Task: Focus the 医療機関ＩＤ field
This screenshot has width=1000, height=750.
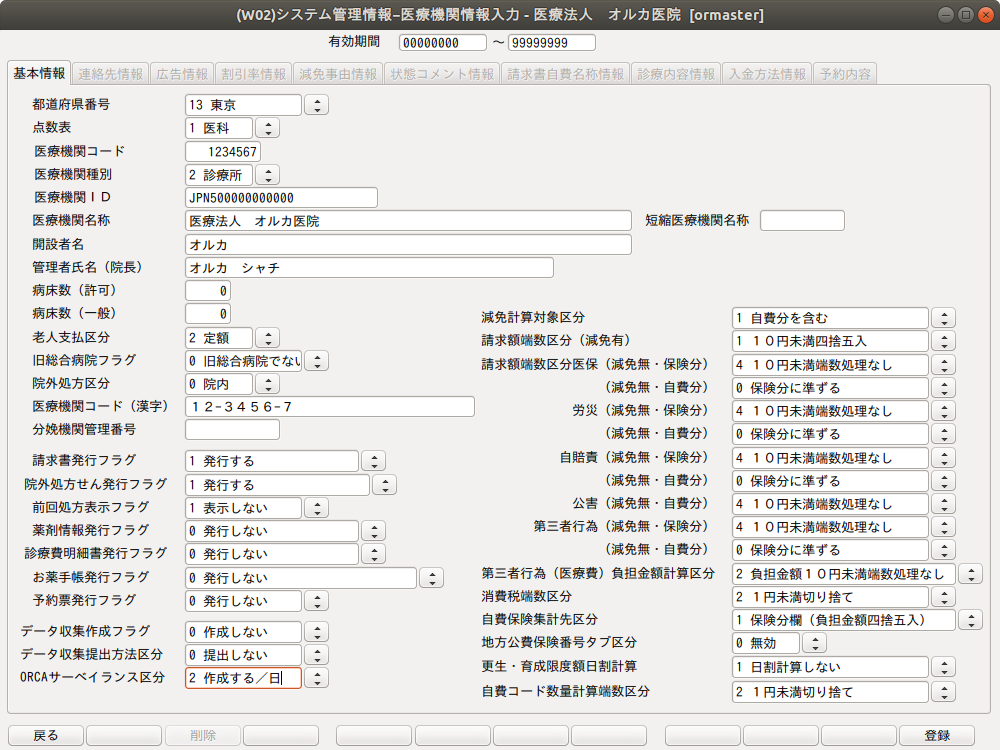Action: pos(281,198)
